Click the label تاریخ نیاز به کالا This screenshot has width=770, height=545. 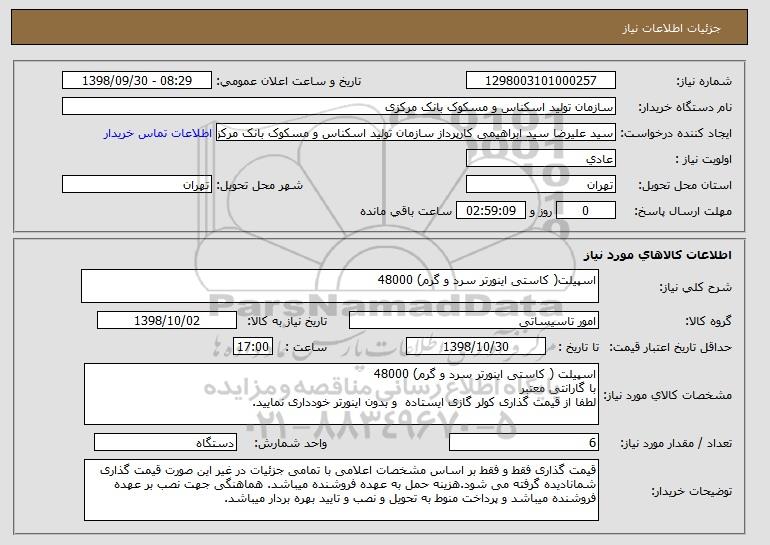pos(287,322)
